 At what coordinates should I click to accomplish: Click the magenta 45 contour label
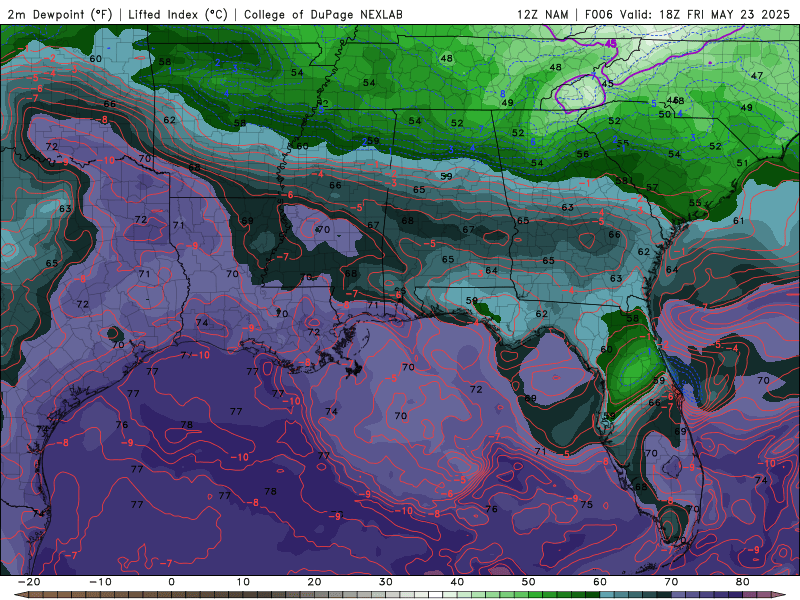[611, 44]
